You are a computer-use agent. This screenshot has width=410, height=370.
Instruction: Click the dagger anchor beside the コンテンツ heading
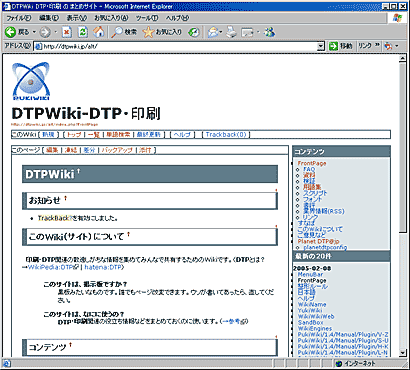[70, 345]
